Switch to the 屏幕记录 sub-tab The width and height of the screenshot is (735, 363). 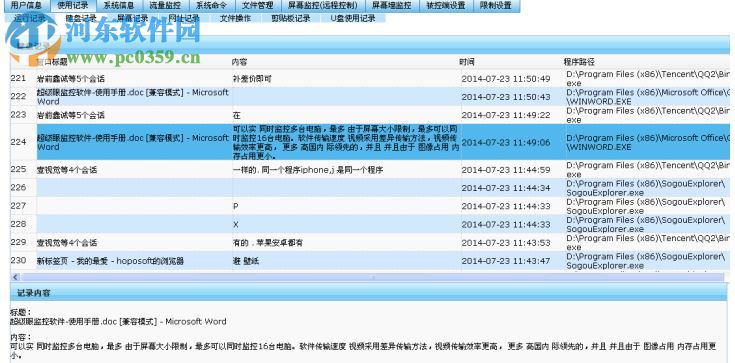pos(133,18)
